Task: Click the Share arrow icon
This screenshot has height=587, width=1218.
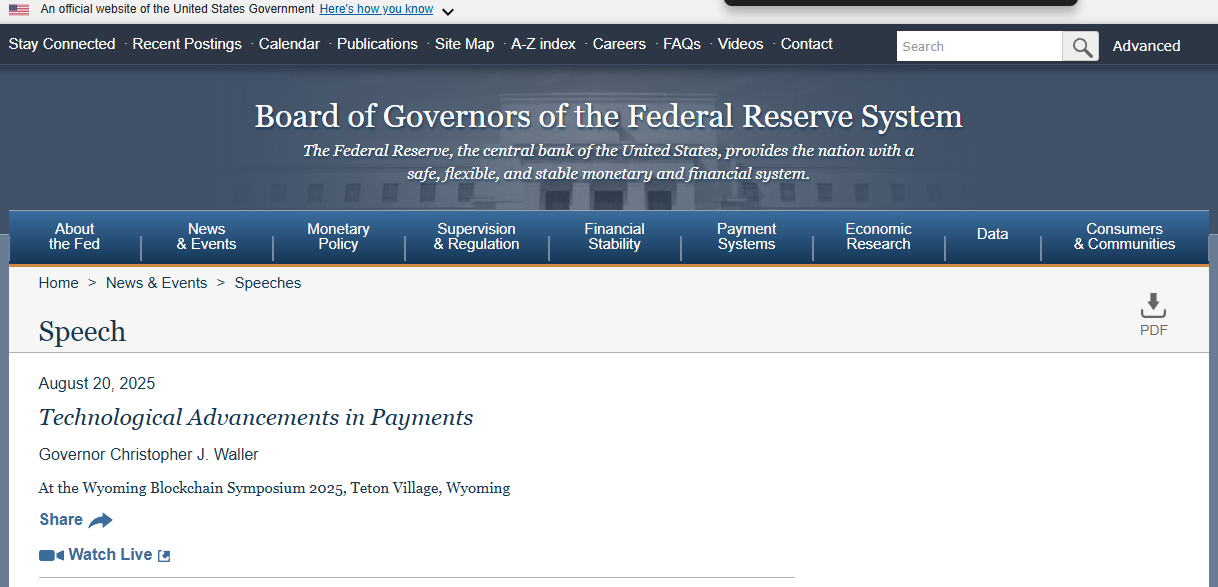Action: (x=100, y=520)
